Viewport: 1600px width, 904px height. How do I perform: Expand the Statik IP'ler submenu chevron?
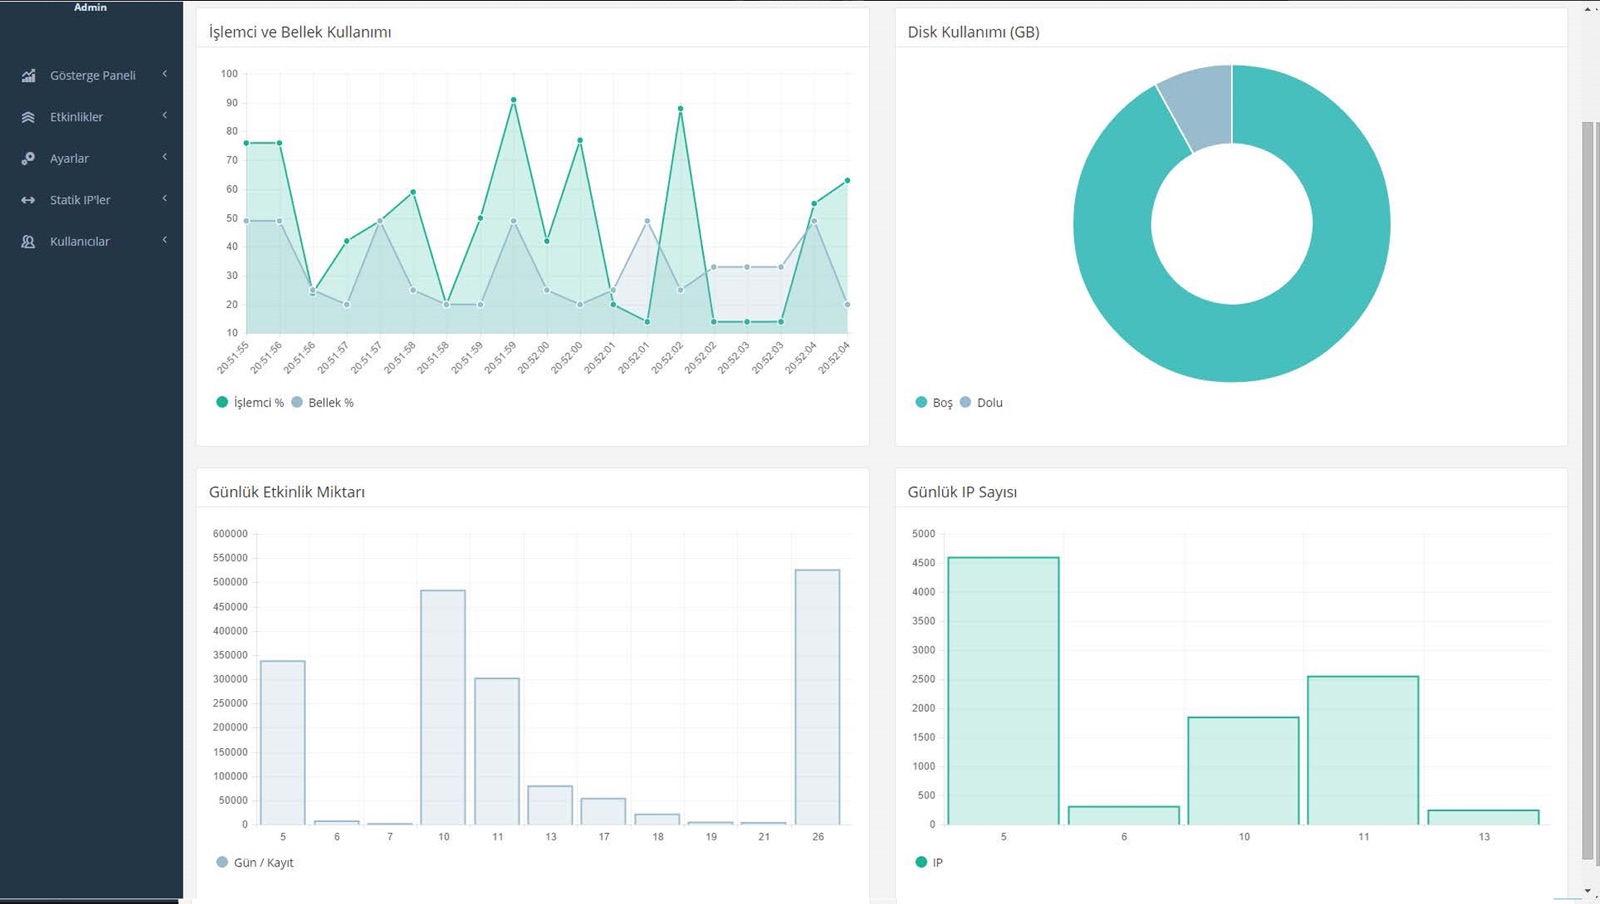coord(165,199)
